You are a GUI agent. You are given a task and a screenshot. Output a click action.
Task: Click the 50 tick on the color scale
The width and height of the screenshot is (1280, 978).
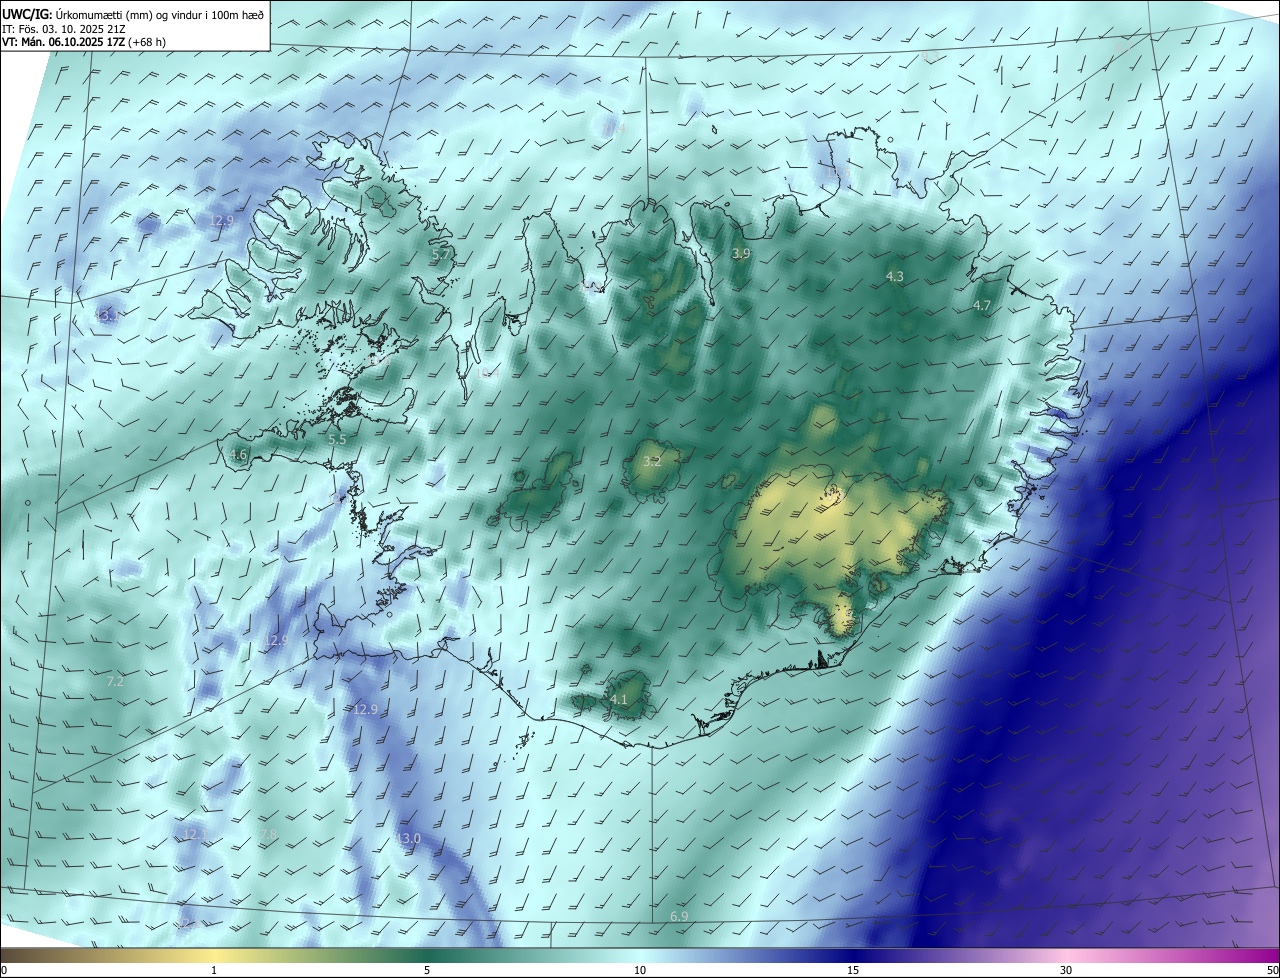tap(1272, 970)
